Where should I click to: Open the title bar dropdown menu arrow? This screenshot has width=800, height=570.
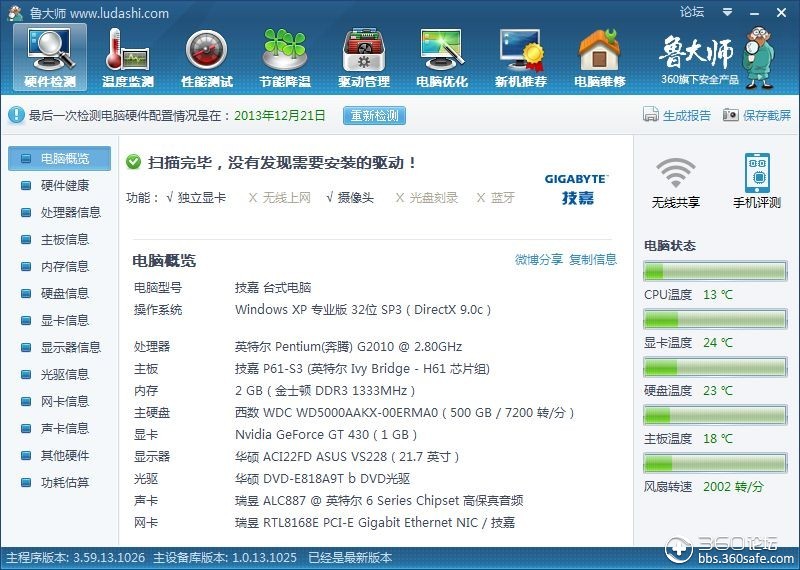728,12
